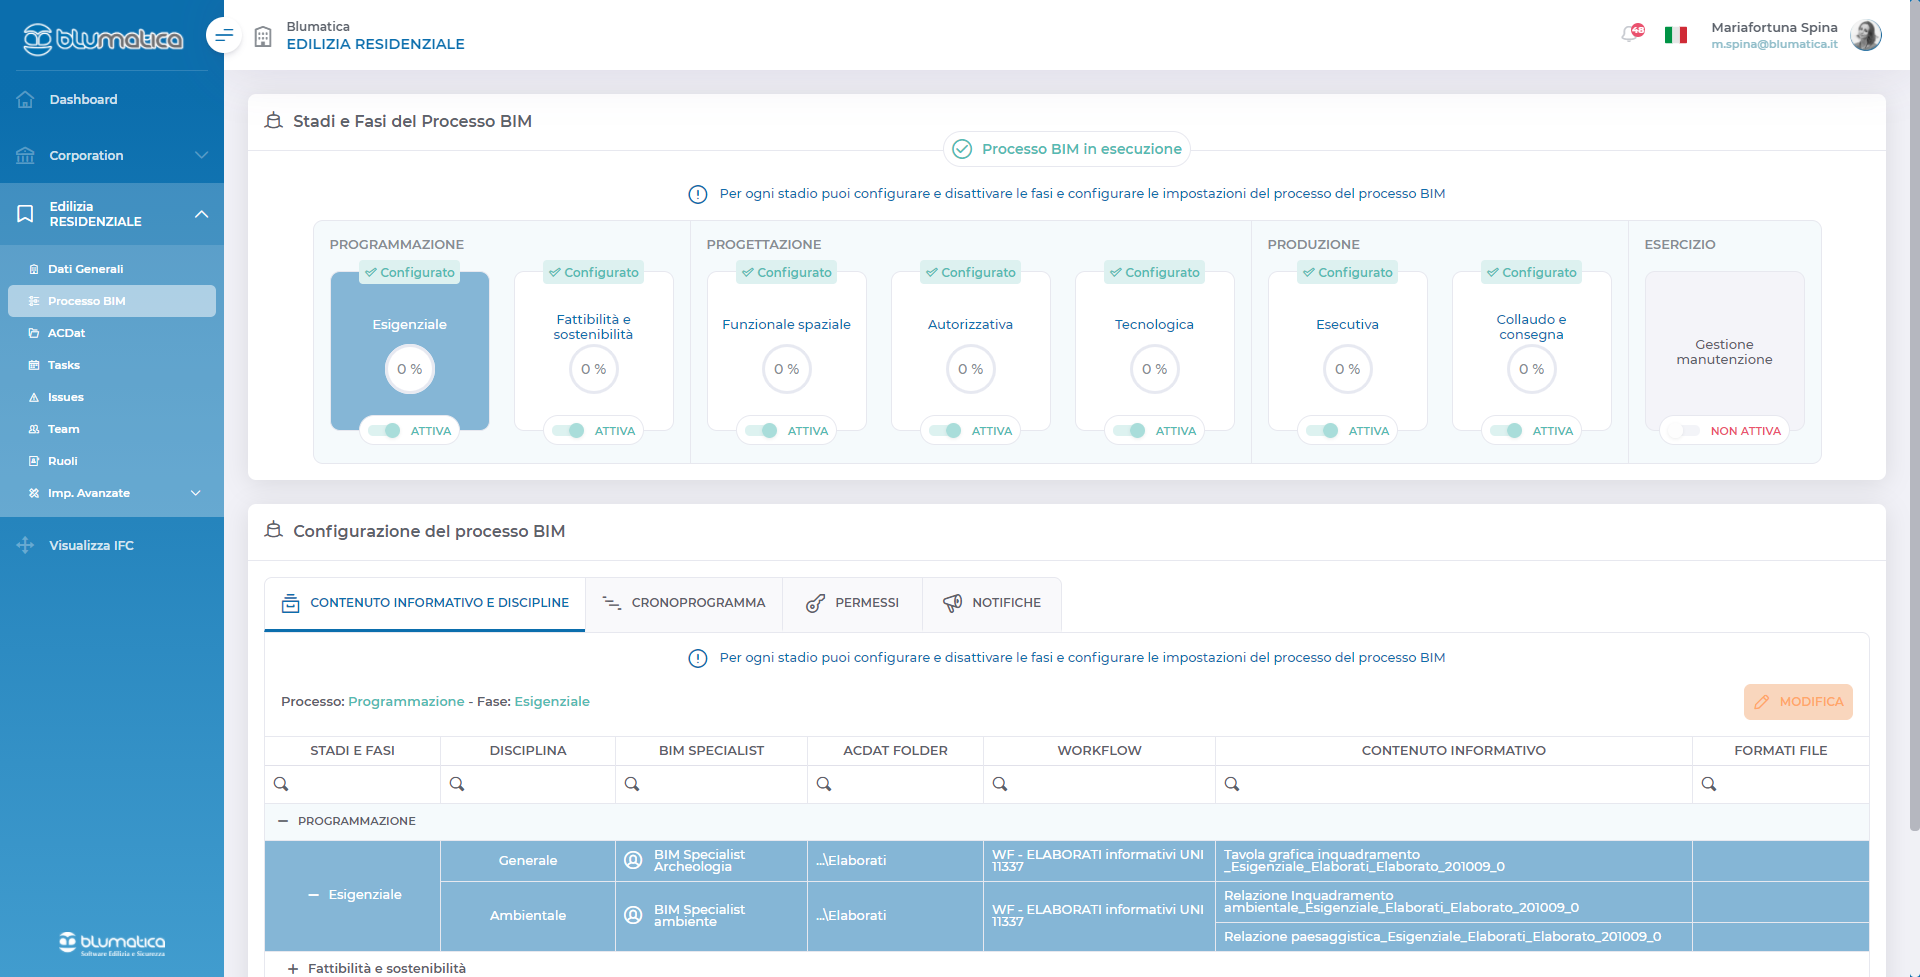This screenshot has width=1920, height=977.
Task: Click Tecnologica 0 % progress circle
Action: point(1155,369)
